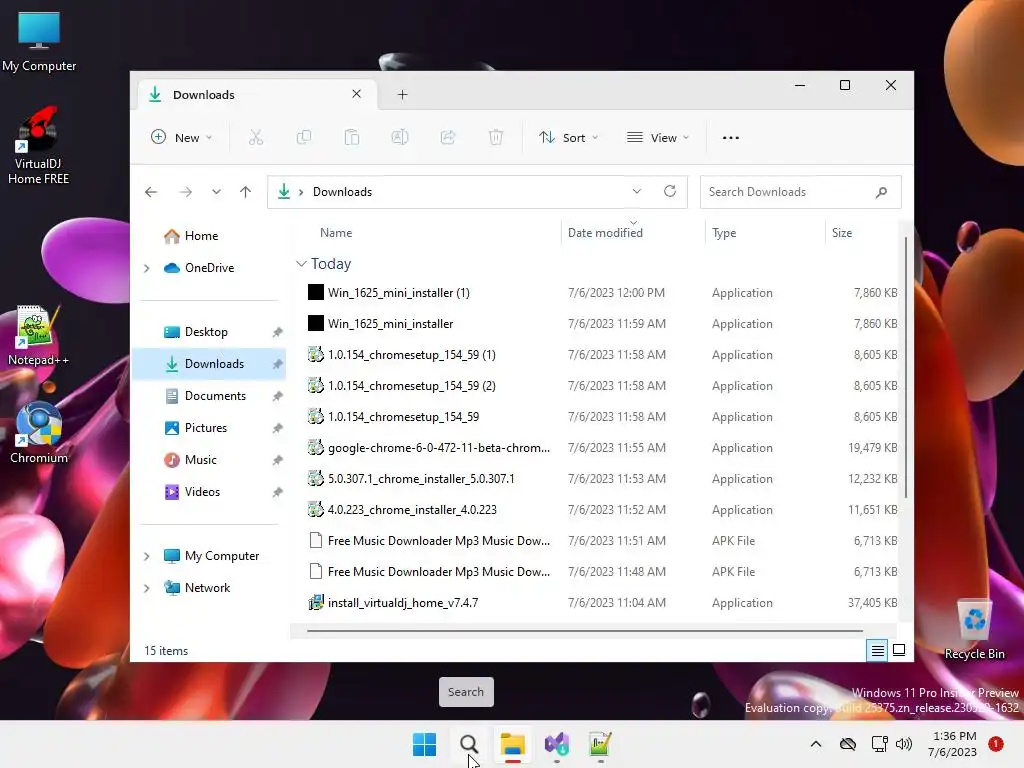Go up one folder level arrow

click(246, 192)
